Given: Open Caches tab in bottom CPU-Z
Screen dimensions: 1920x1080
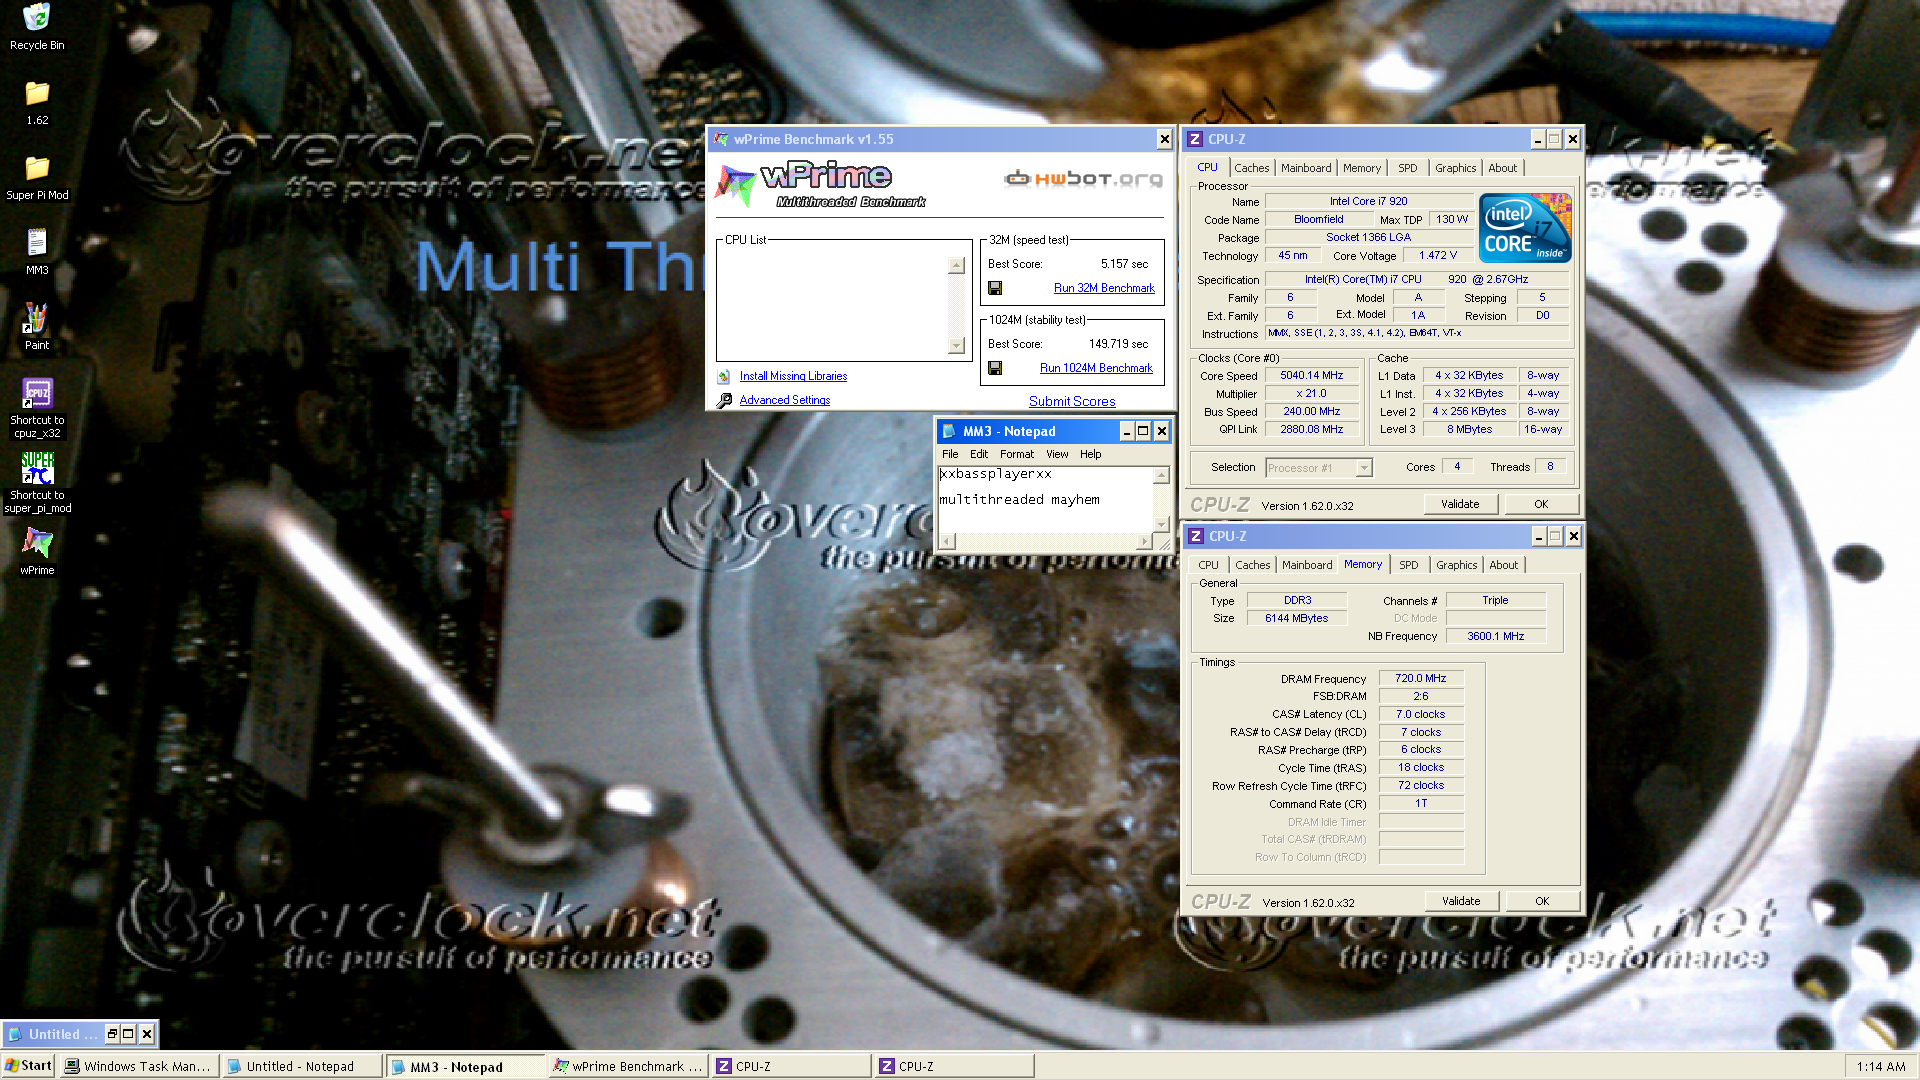Looking at the screenshot, I should click(1252, 565).
